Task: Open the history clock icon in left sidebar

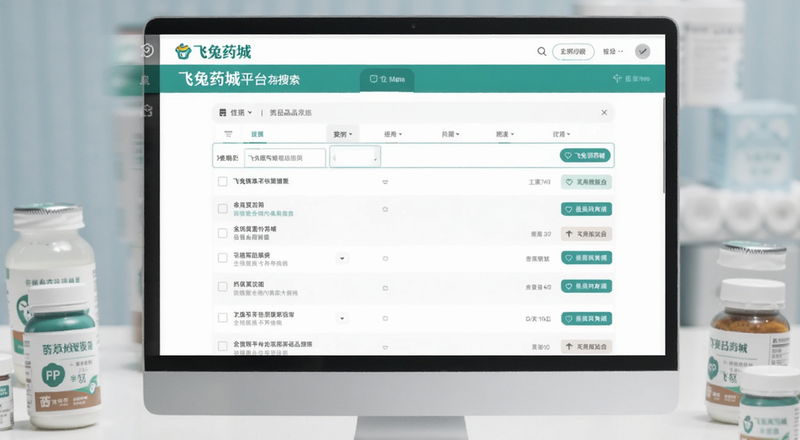Action: 147,50
